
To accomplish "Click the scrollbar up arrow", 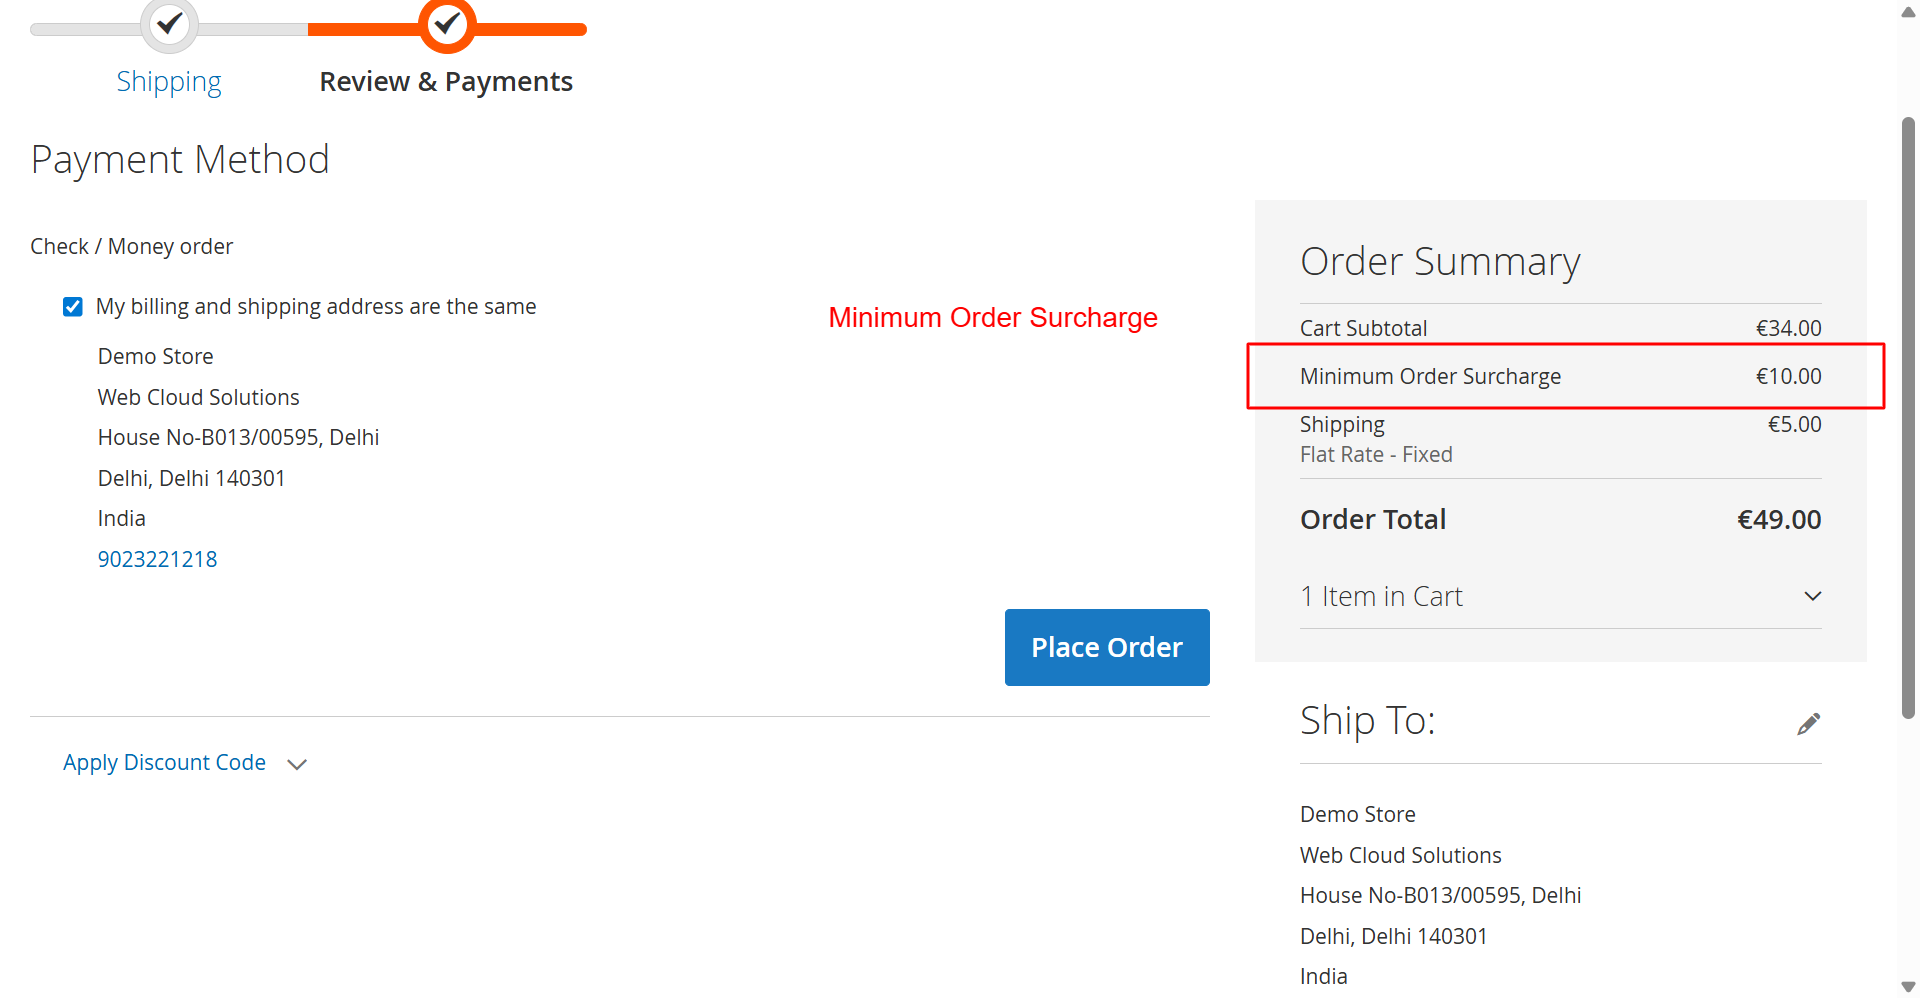I will point(1908,13).
